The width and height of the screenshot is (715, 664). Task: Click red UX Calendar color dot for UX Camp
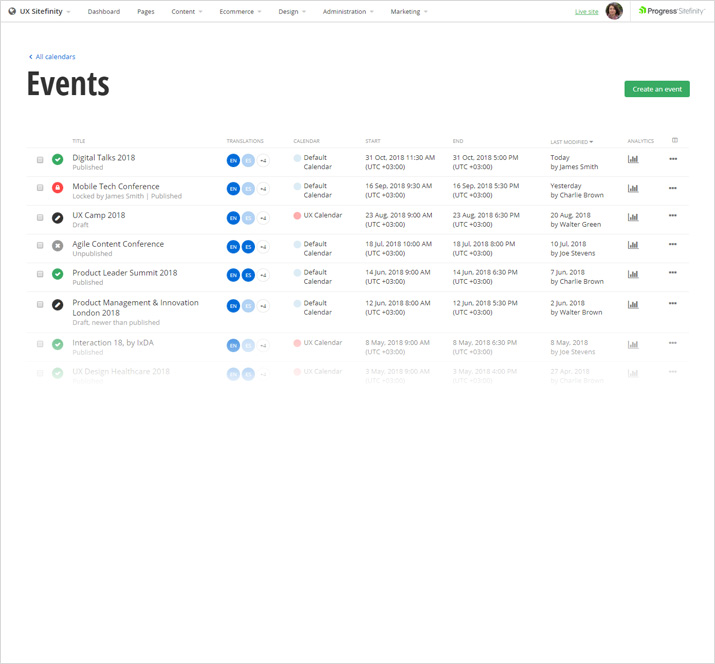[297, 215]
